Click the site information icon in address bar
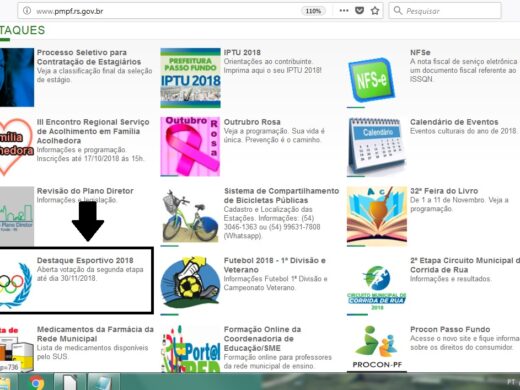Image resolution: width=520 pixels, height=390 pixels. pos(27,11)
